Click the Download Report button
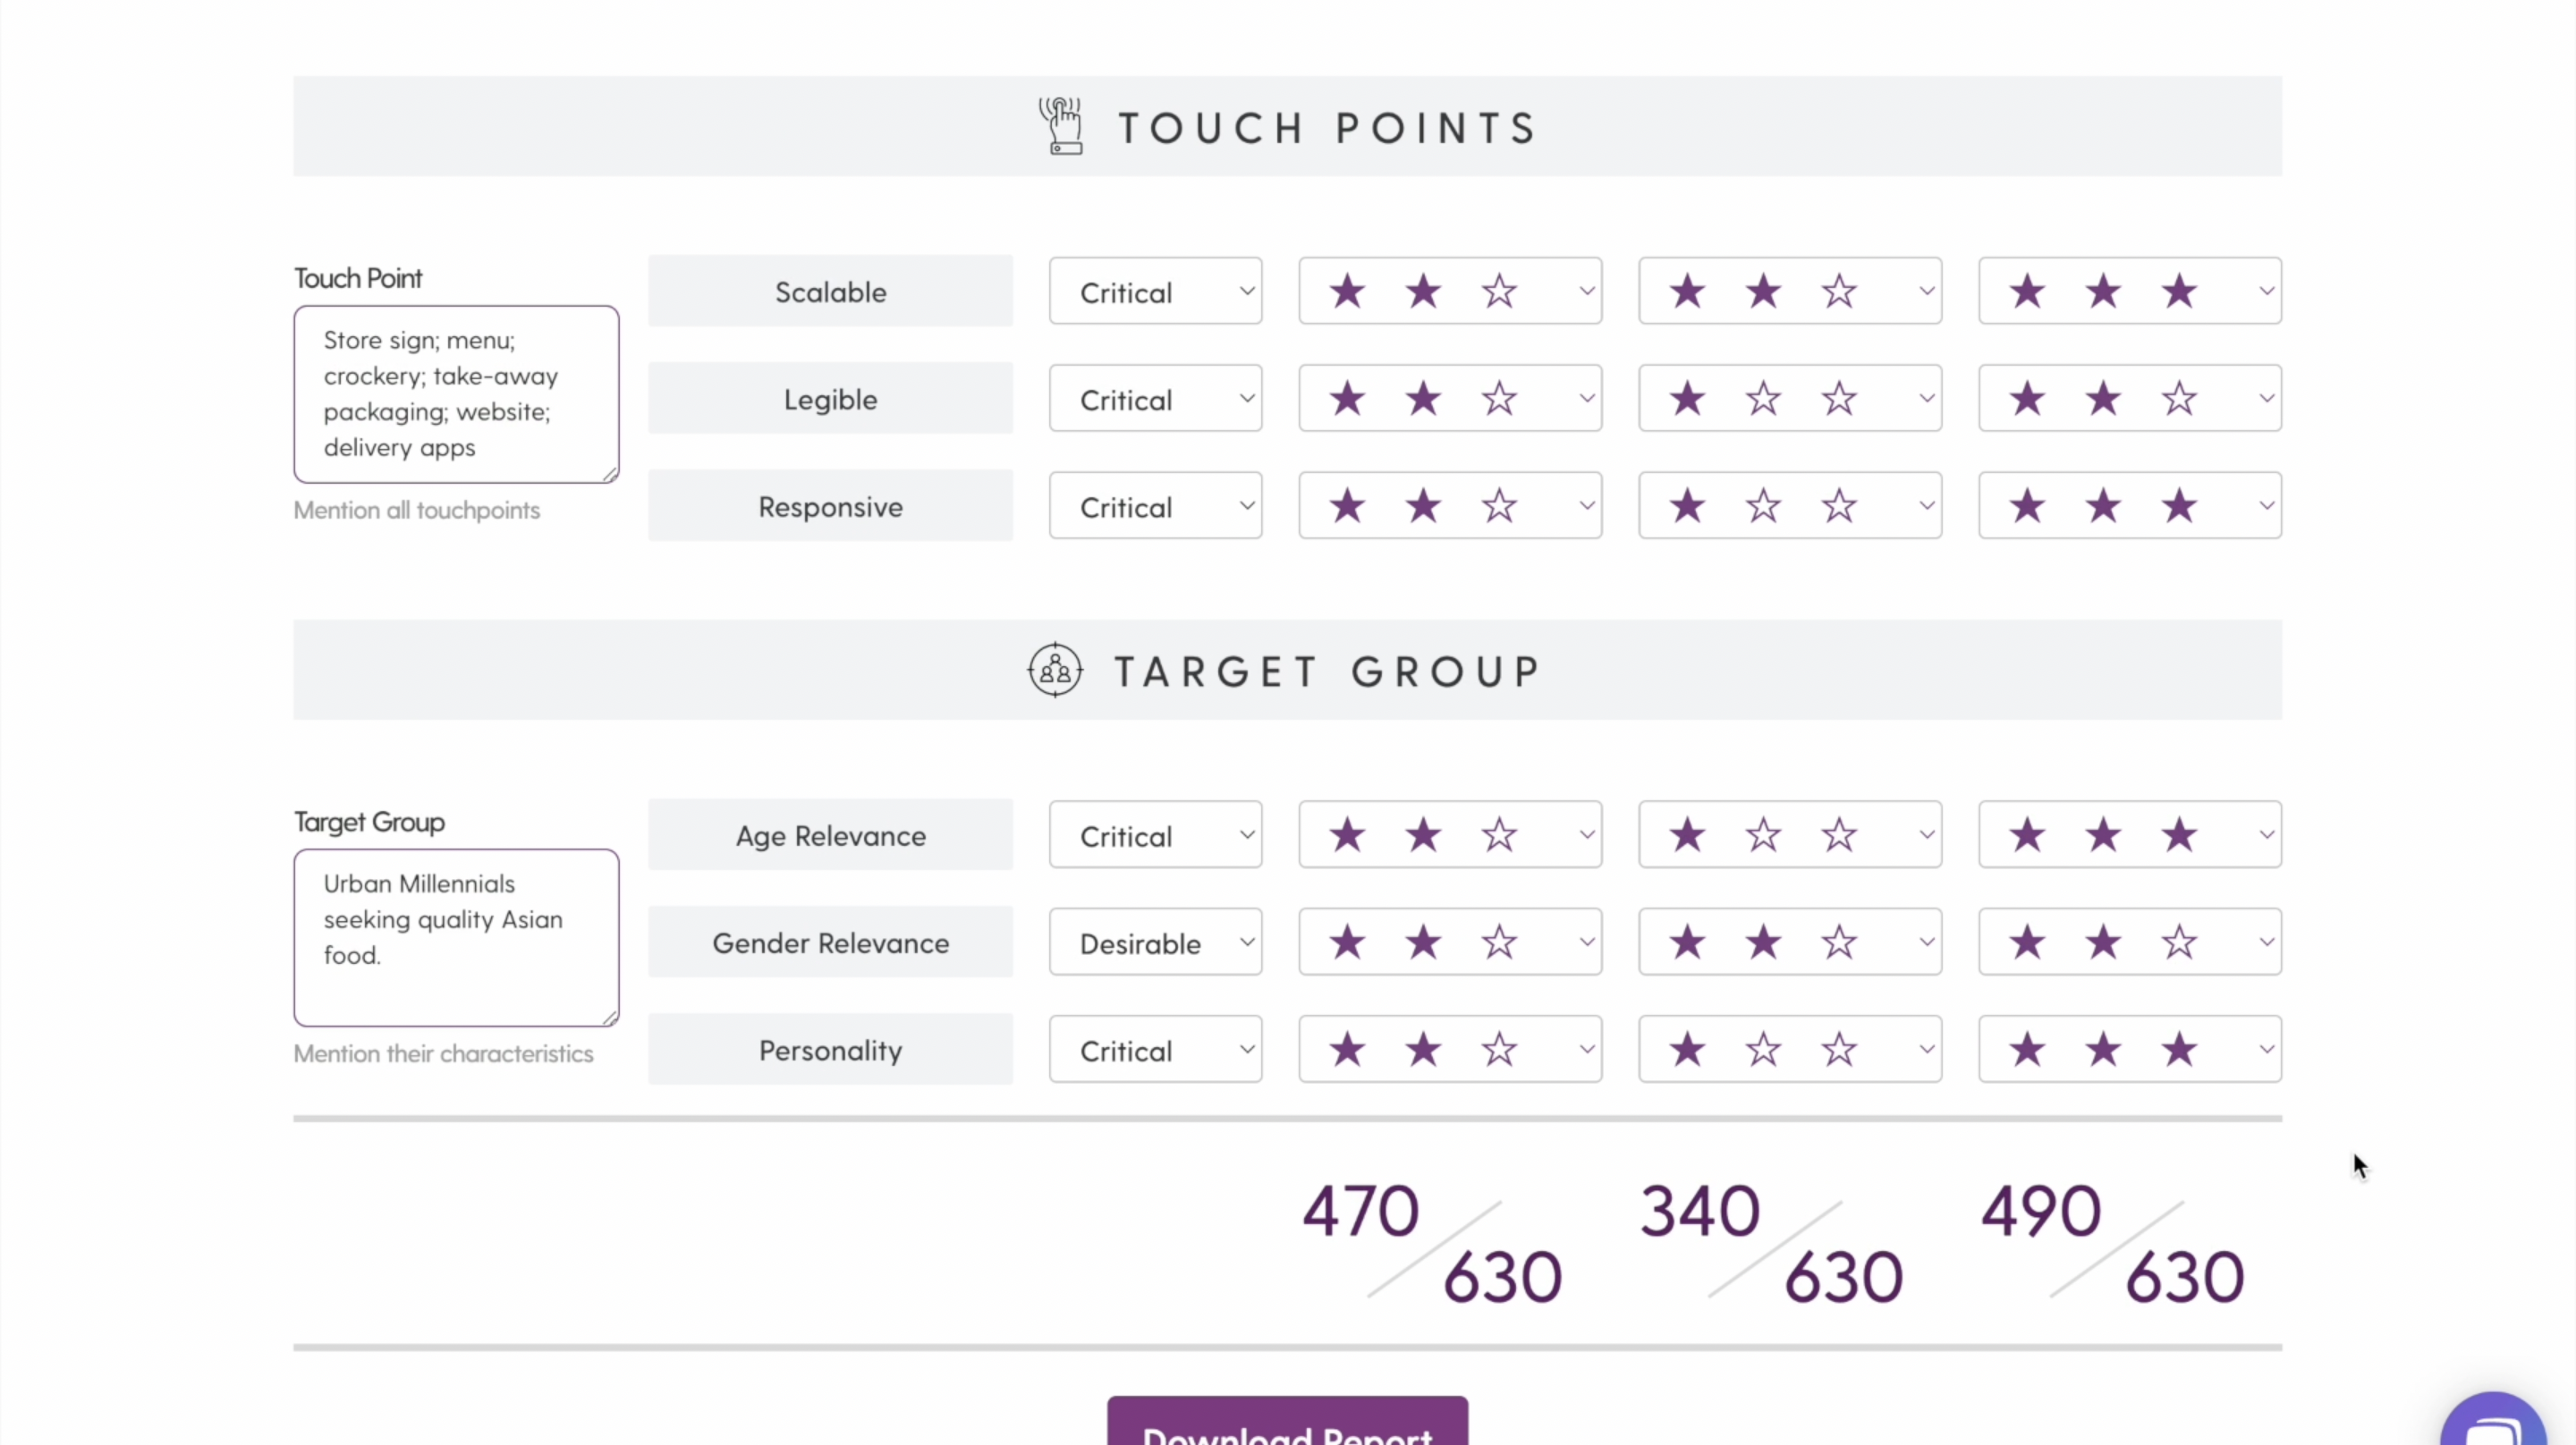 [1287, 1422]
